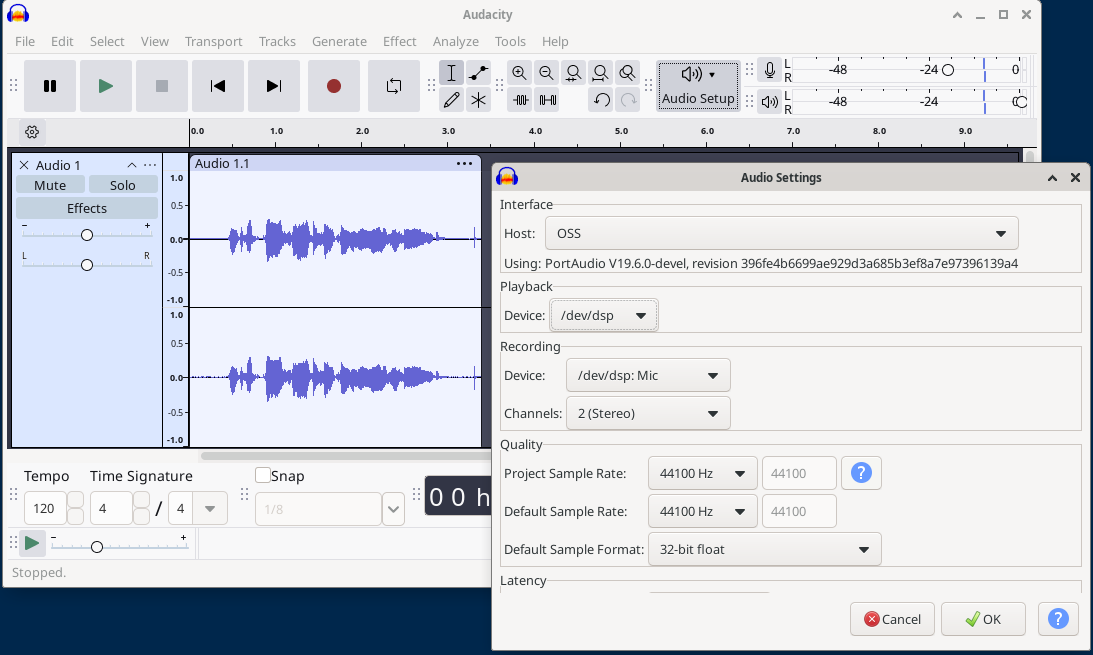
Task: Click OK in the Audio Settings dialog
Action: click(x=983, y=618)
